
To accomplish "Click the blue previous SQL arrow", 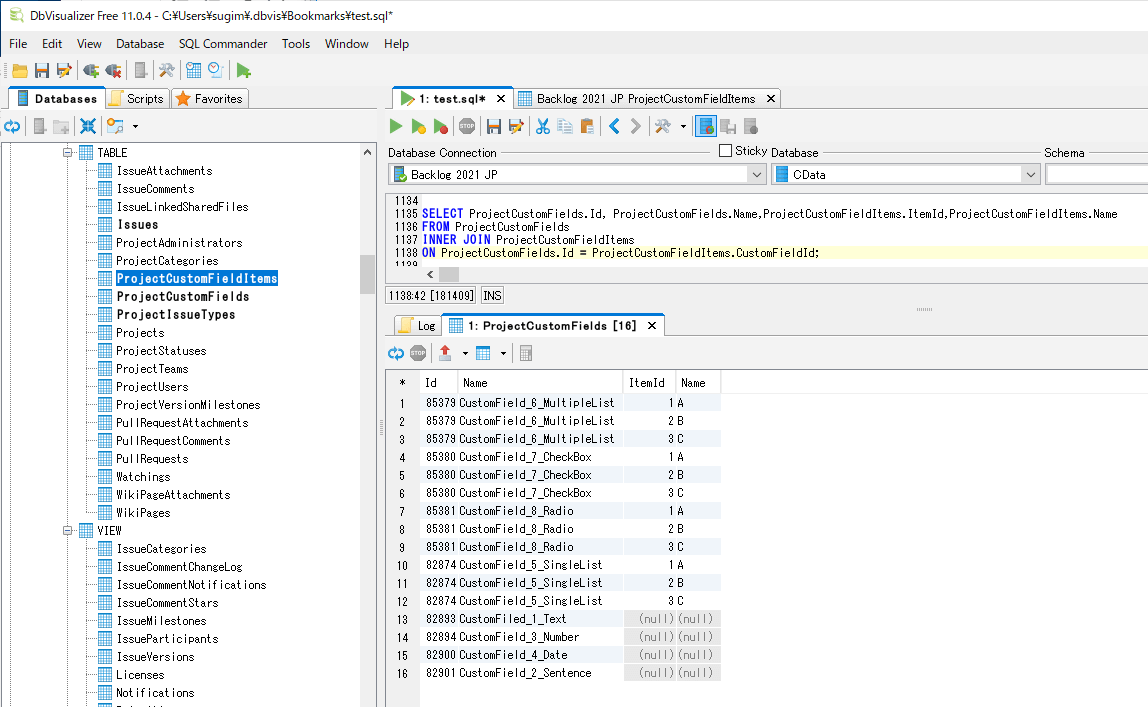I will [x=614, y=126].
